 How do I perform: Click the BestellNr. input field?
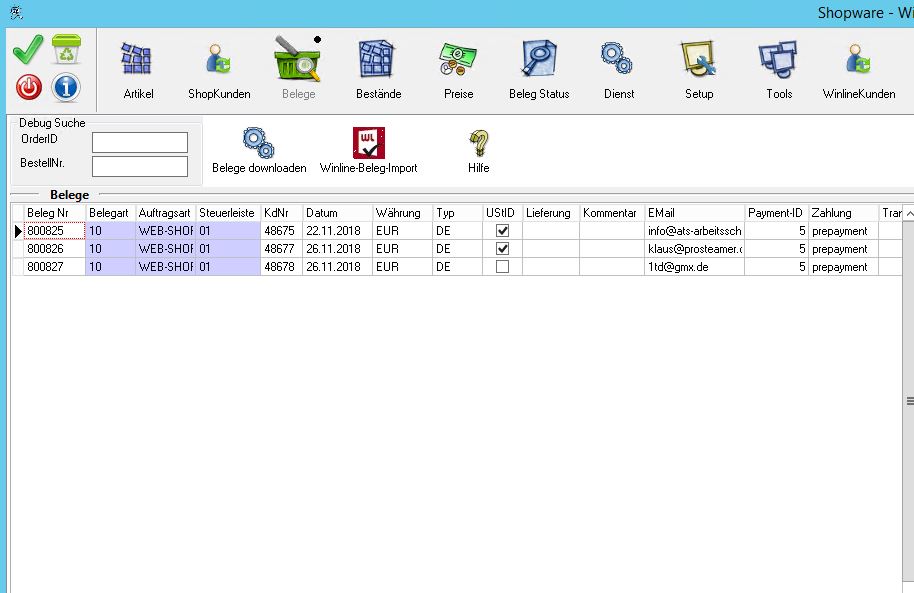tap(140, 166)
